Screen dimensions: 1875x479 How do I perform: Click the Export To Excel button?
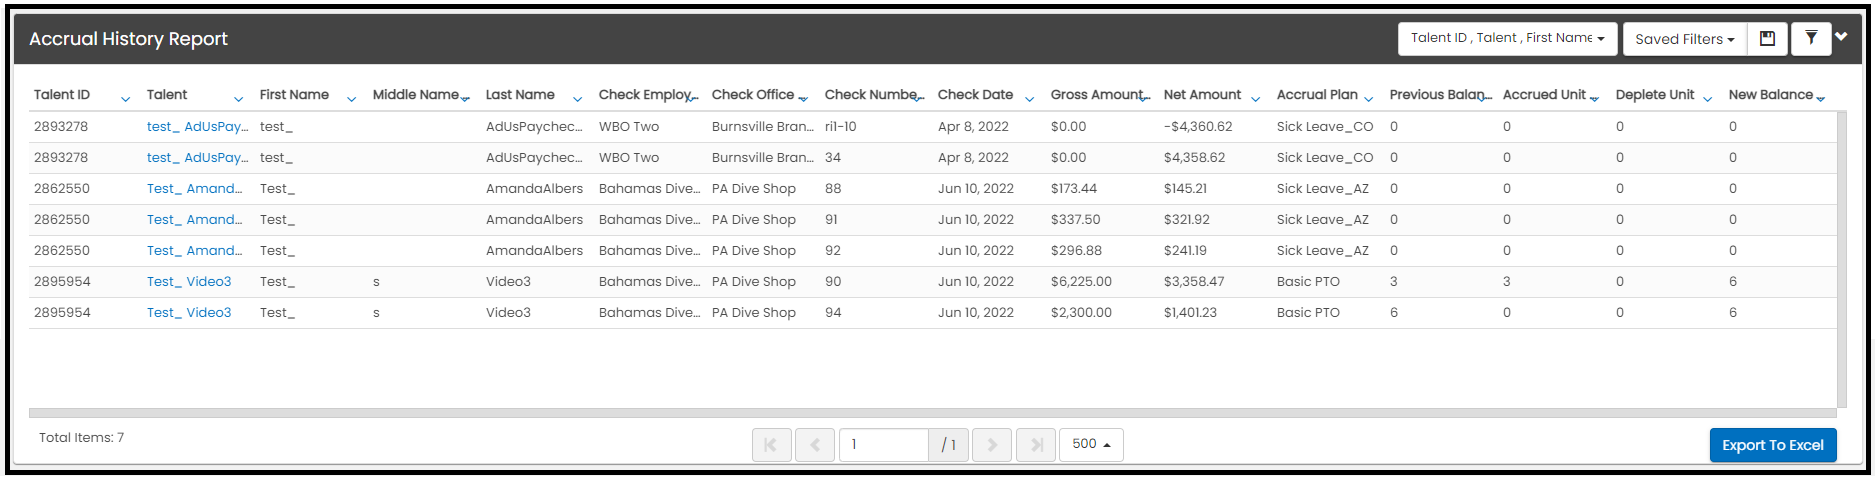[x=1773, y=445]
